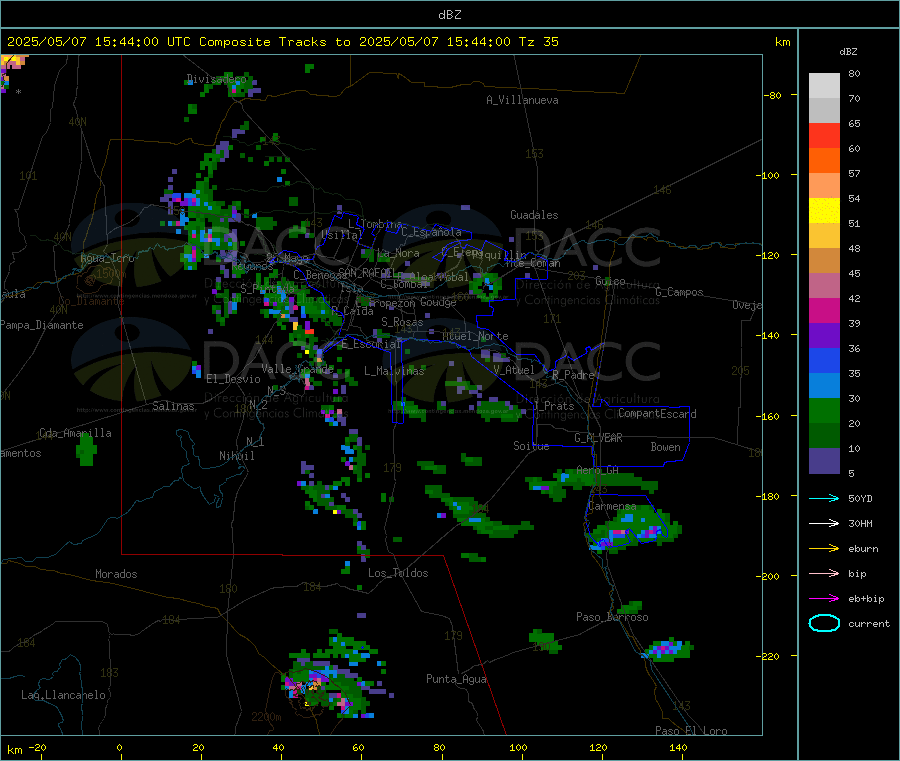Select the dark orange swatch below red

824,161
